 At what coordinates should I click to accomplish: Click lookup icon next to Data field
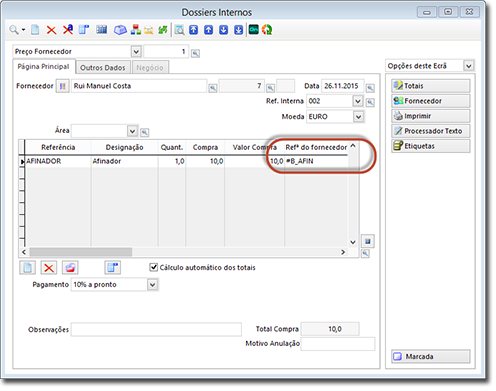coord(370,88)
